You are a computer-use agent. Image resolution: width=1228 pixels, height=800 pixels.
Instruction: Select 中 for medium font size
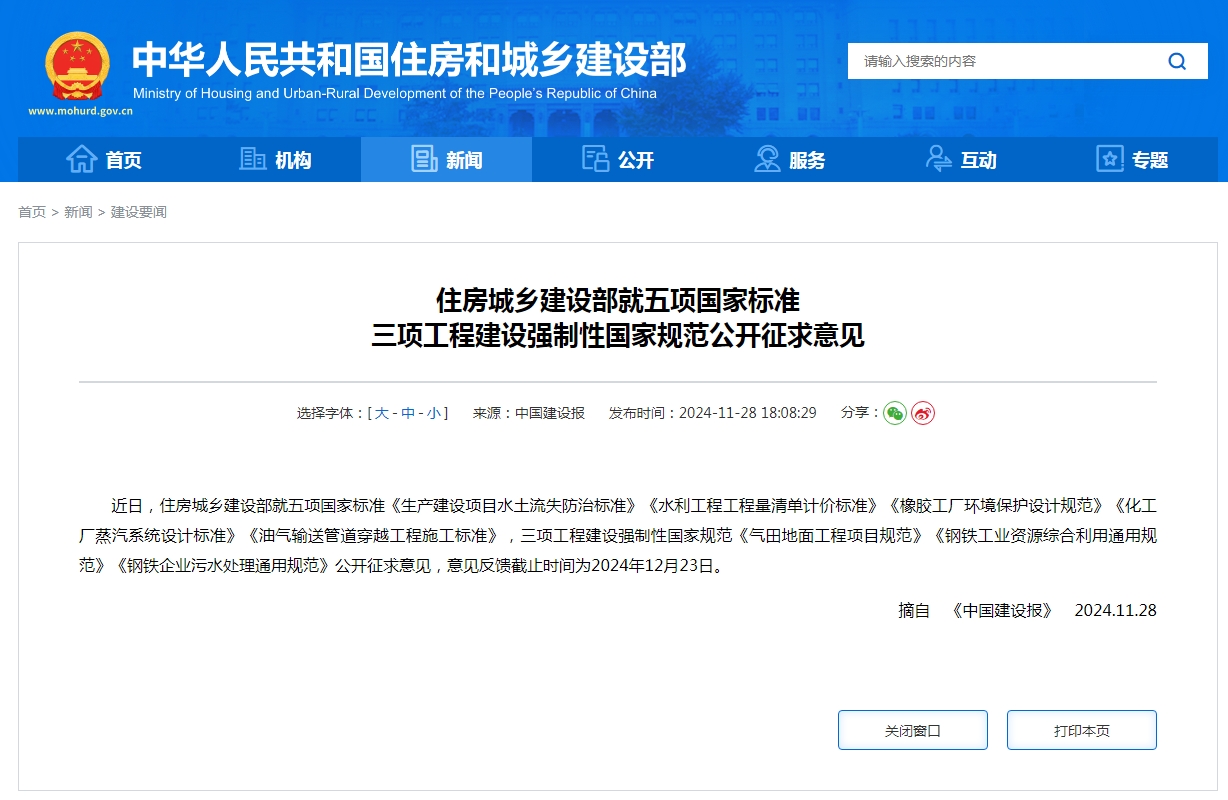409,412
